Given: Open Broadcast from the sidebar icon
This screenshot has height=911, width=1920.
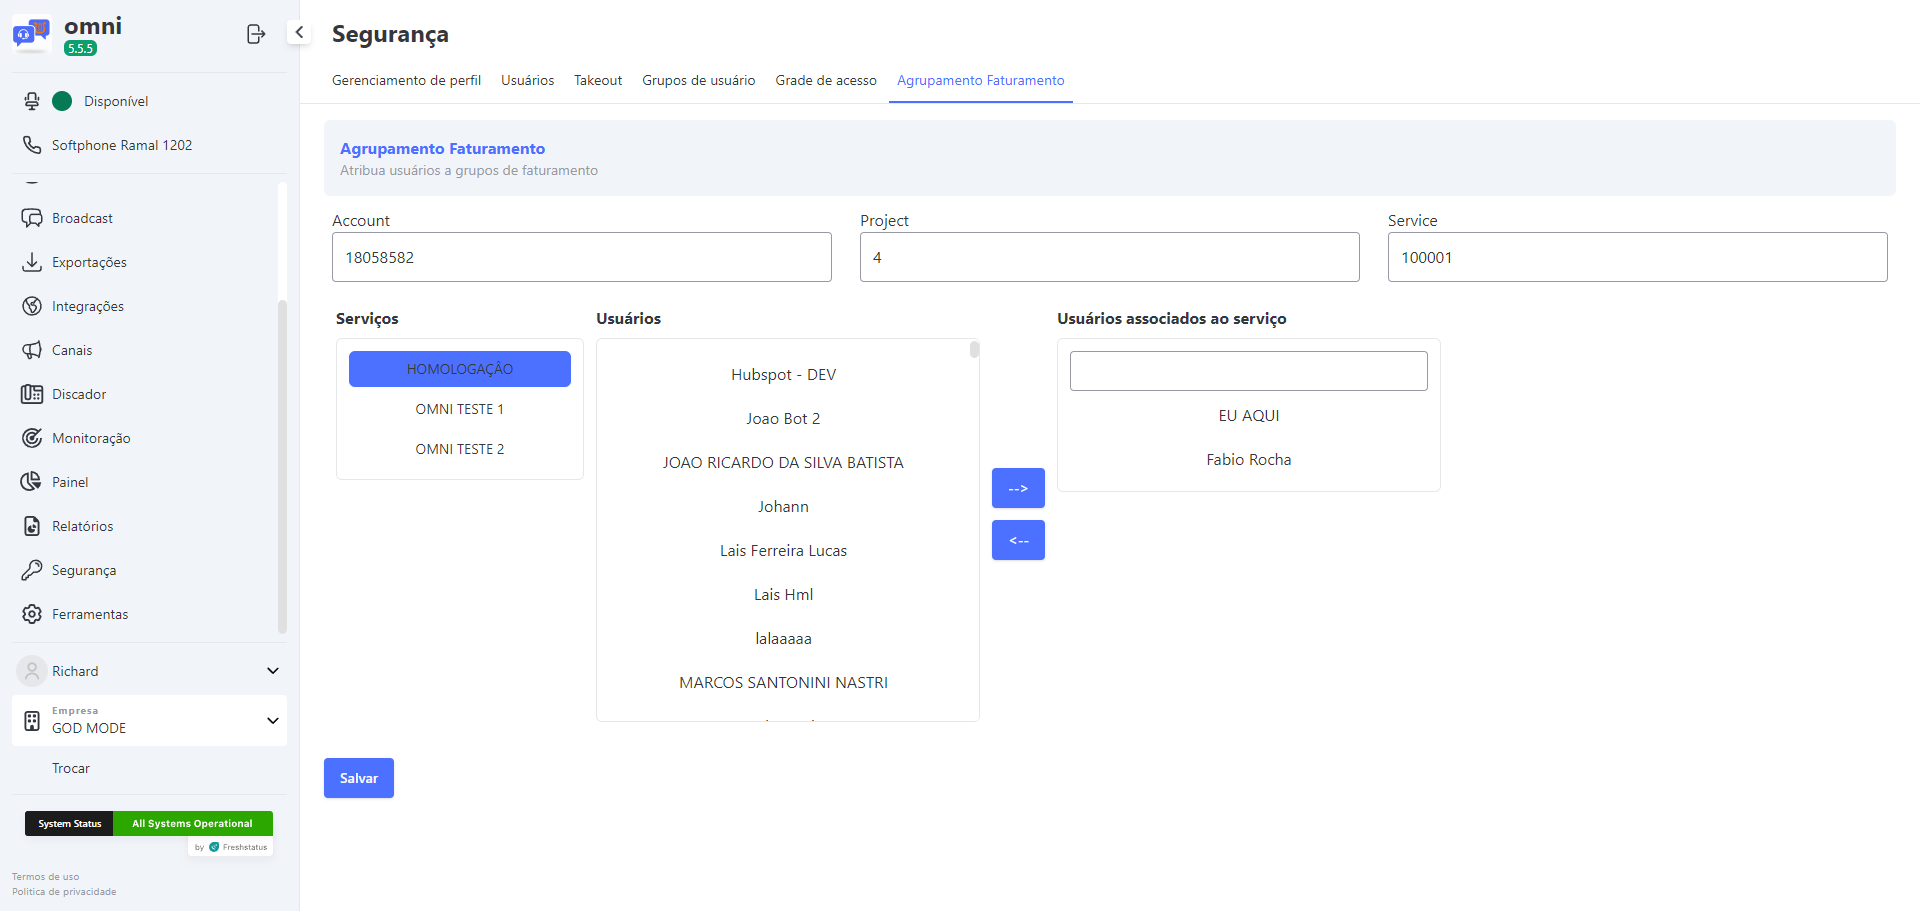Looking at the screenshot, I should point(32,218).
